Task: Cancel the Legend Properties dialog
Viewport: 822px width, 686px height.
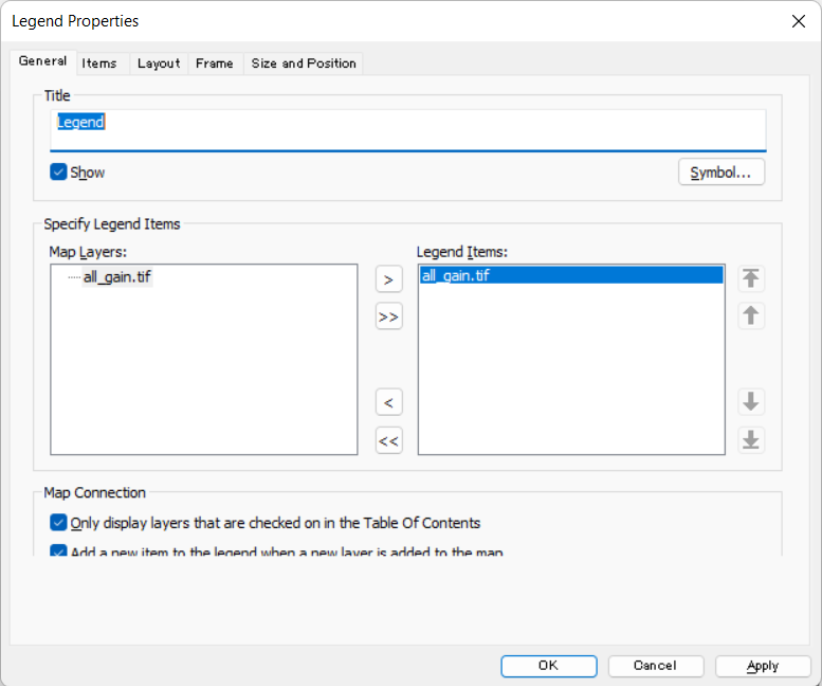Action: point(655,665)
